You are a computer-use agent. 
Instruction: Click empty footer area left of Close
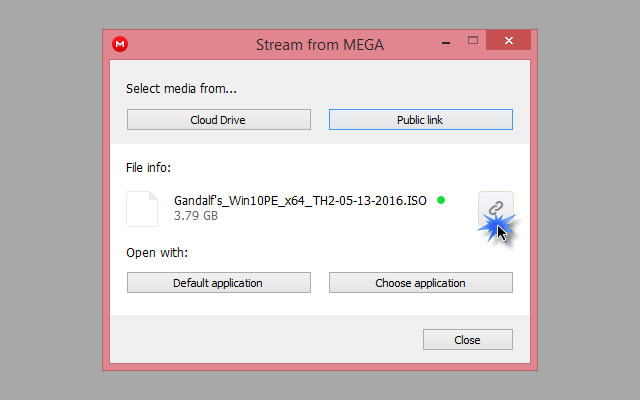tap(265, 339)
